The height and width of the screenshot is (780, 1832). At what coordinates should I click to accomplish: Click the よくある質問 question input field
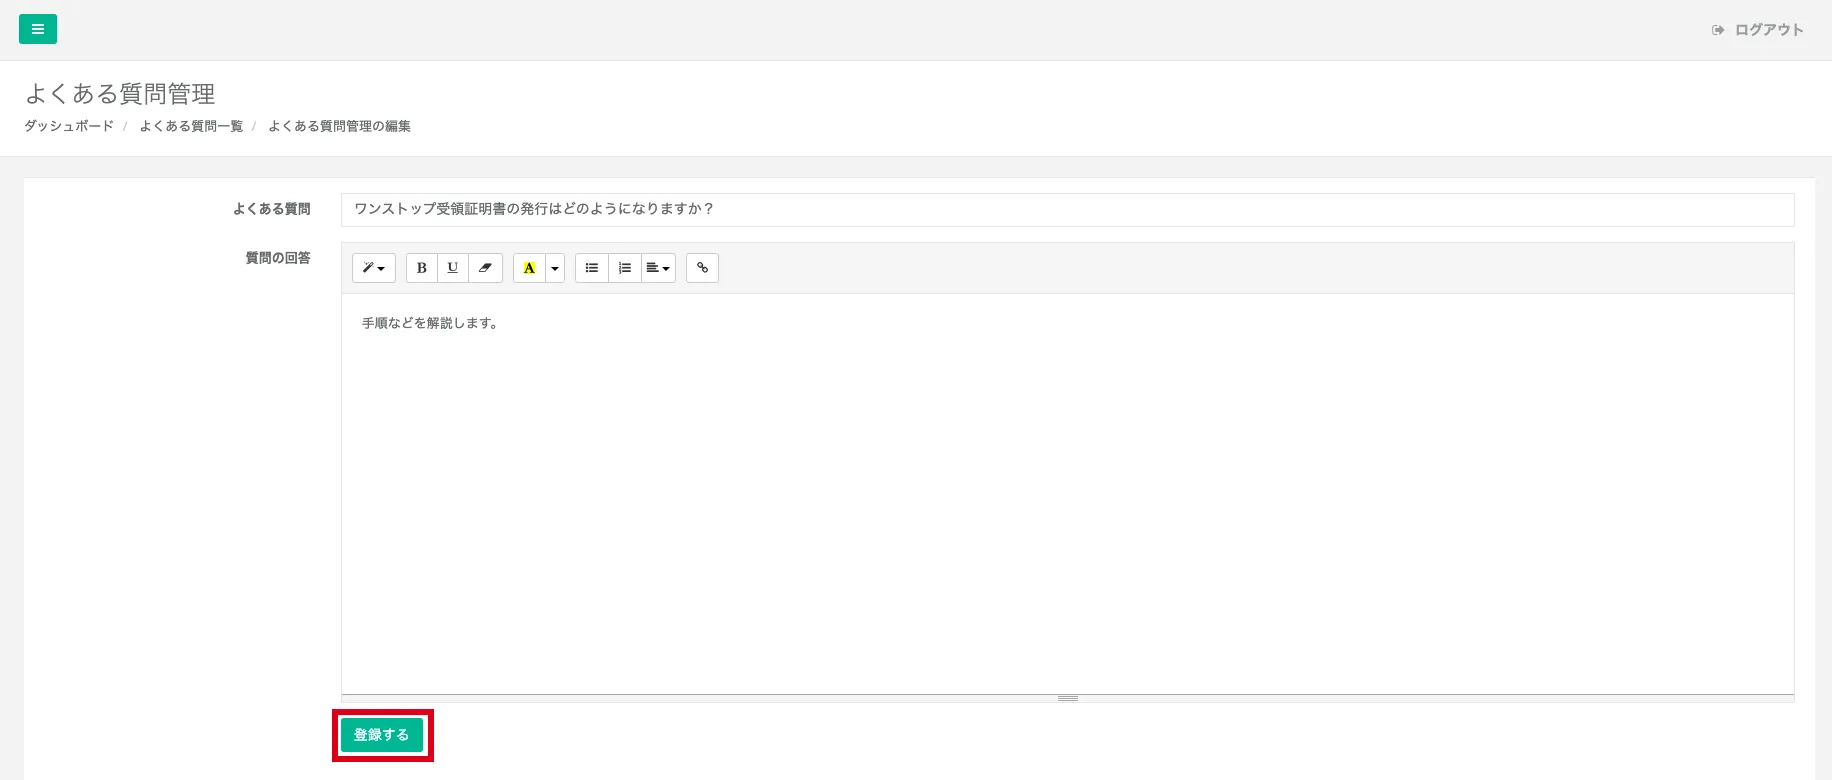(1066, 209)
